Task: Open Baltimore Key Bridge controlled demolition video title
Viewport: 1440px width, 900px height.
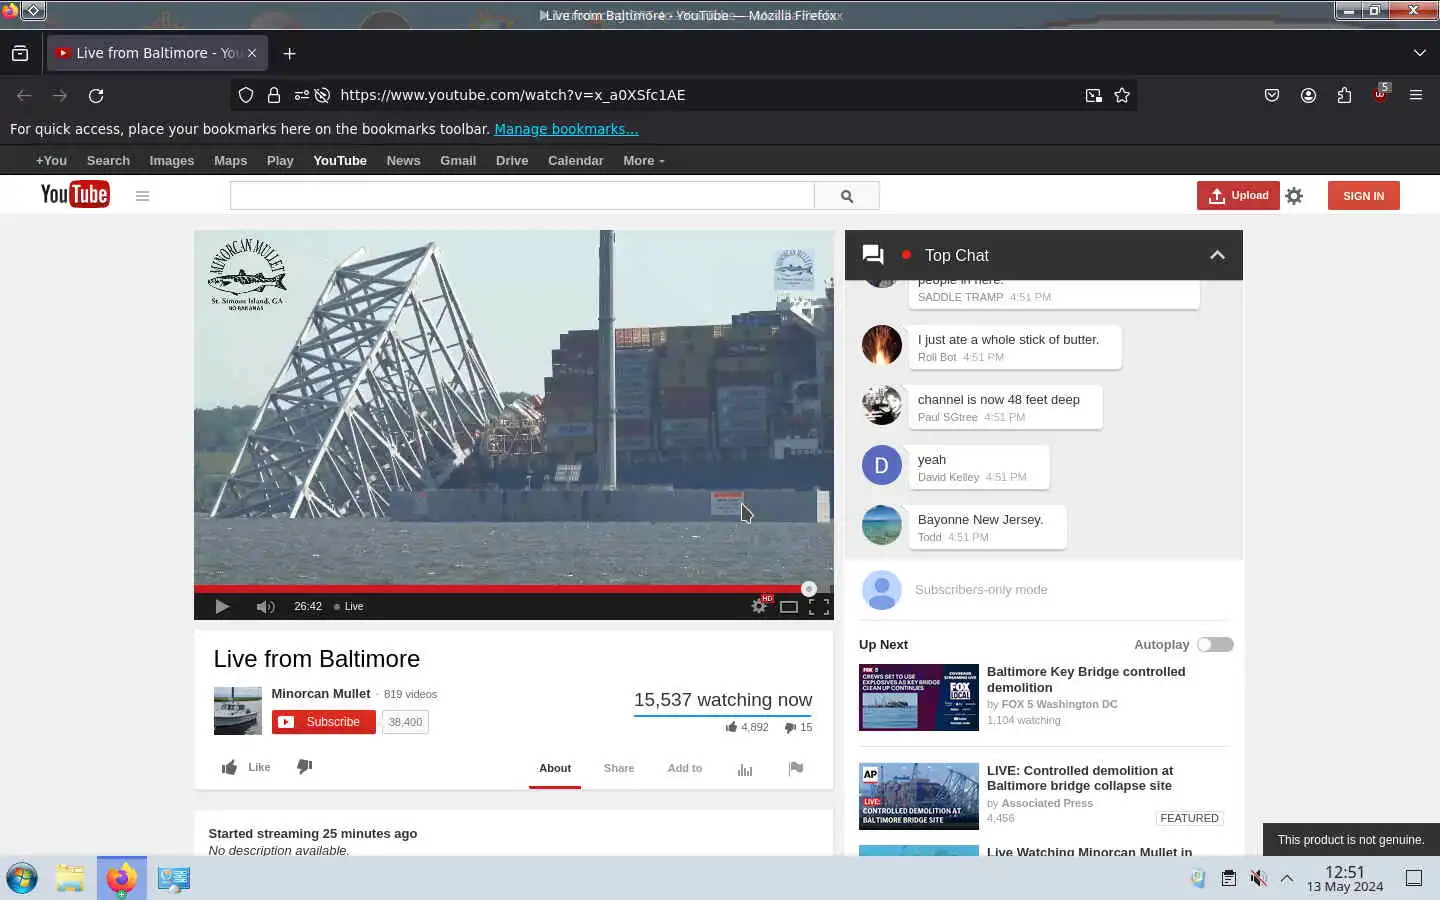Action: coord(1086,679)
